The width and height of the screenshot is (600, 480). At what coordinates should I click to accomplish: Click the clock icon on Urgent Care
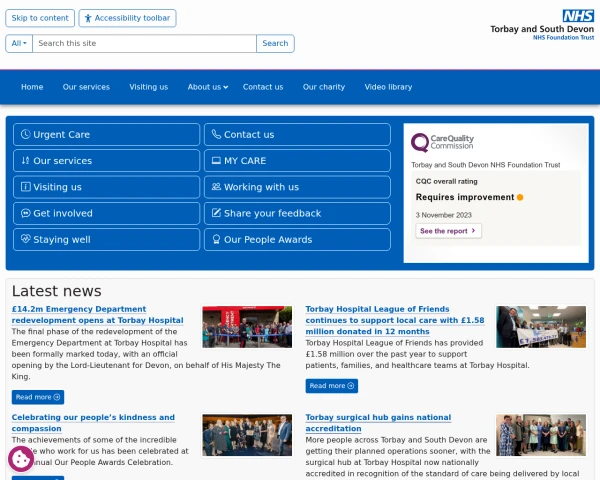point(25,134)
